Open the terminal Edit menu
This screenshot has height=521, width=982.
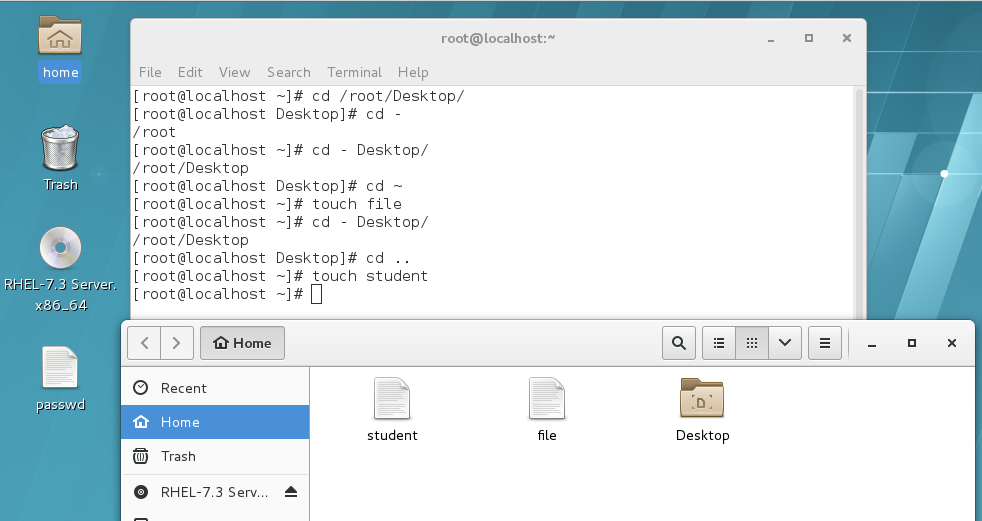click(190, 72)
